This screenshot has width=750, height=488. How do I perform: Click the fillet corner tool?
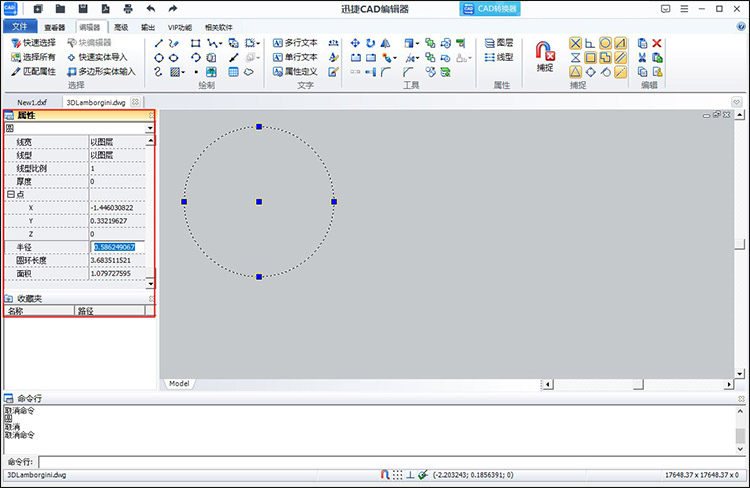tap(386, 72)
